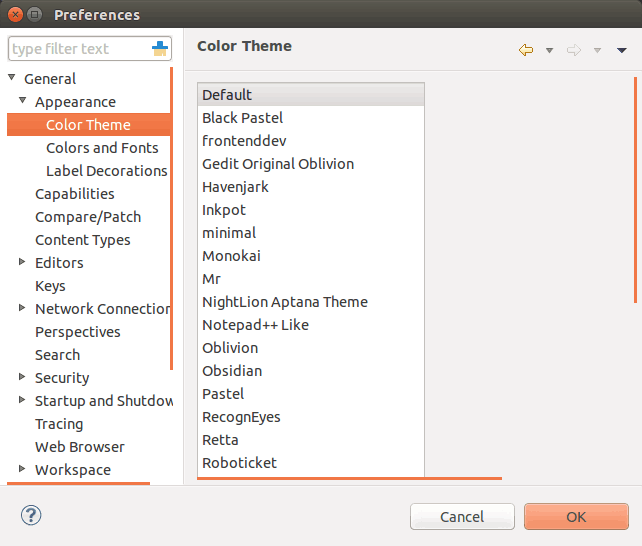Select the Monokai color theme
The image size is (642, 546).
(x=231, y=256)
